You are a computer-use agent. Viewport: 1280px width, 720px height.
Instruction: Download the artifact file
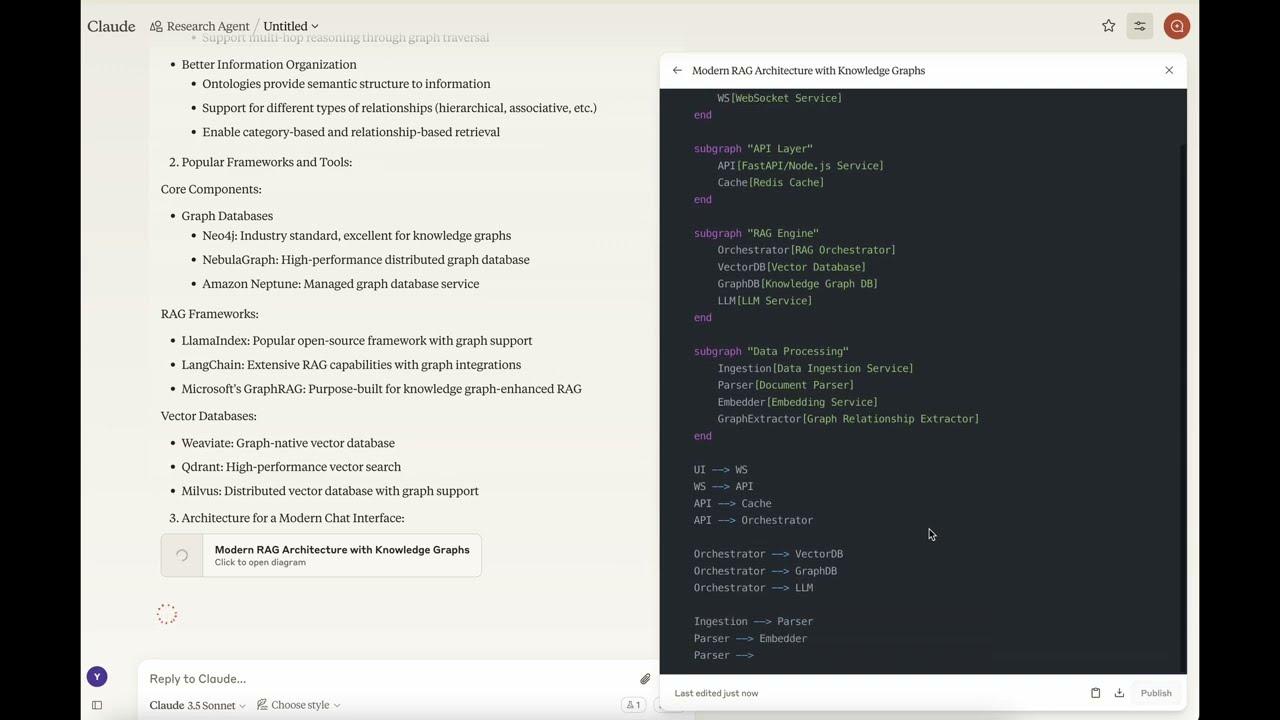tap(1119, 693)
